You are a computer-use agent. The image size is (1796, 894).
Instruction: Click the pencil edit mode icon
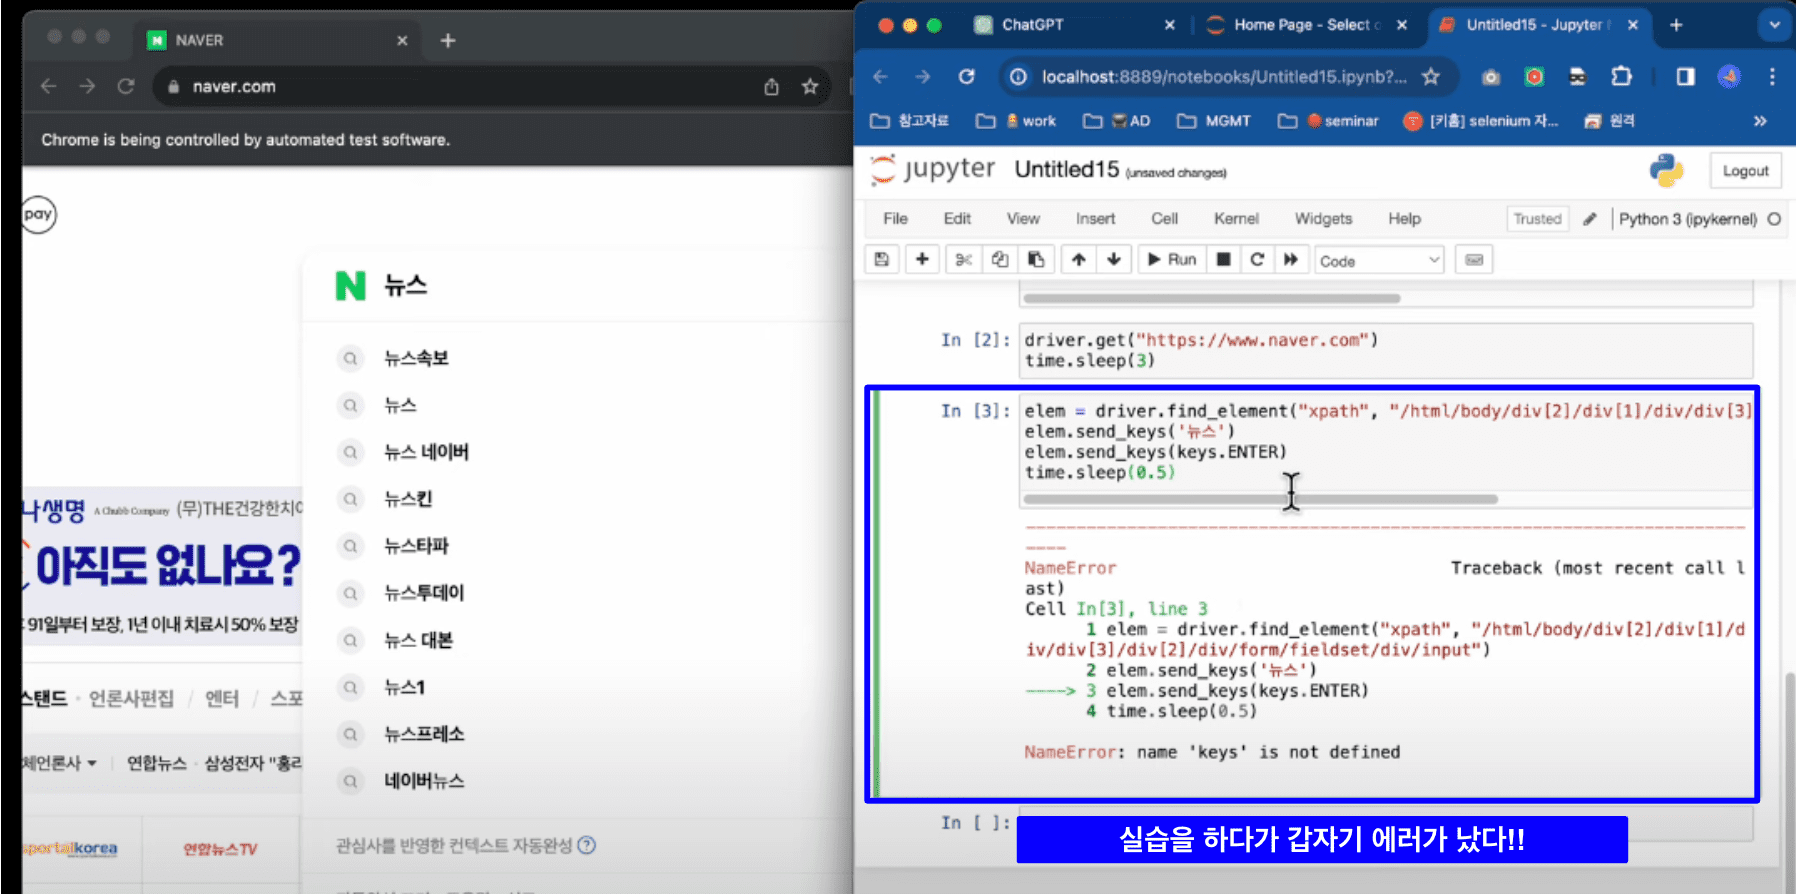(1590, 219)
